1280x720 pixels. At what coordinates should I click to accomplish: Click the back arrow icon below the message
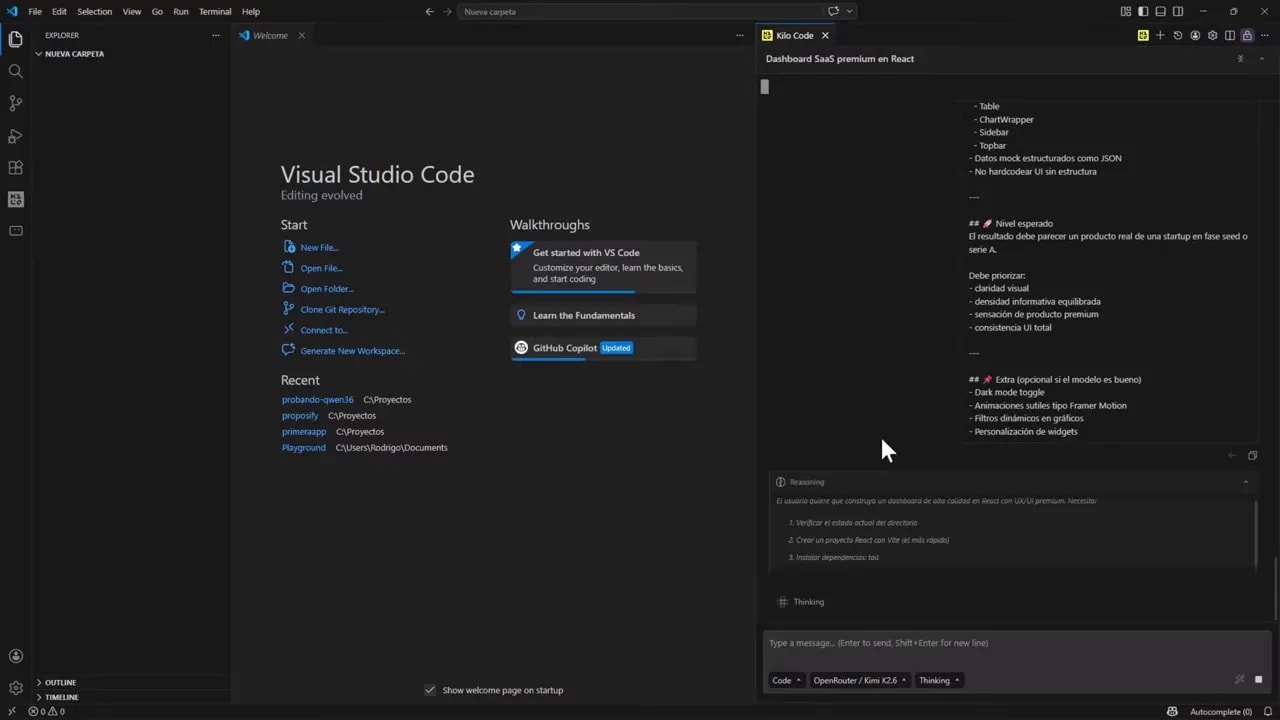1232,455
